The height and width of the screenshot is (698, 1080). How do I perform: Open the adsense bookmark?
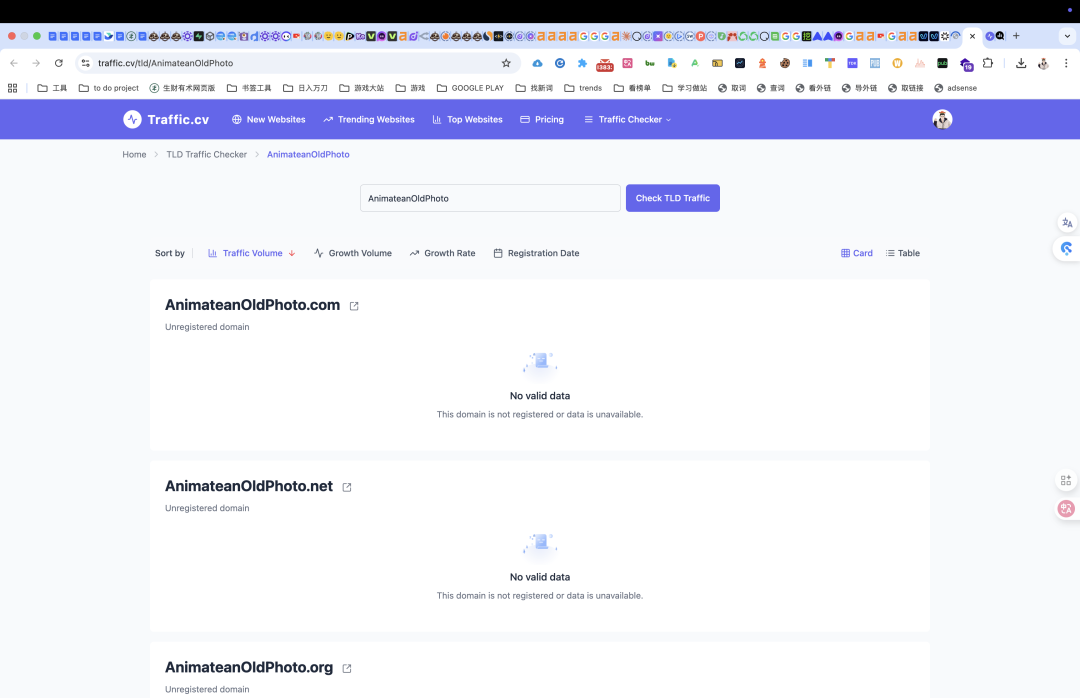[x=955, y=88]
